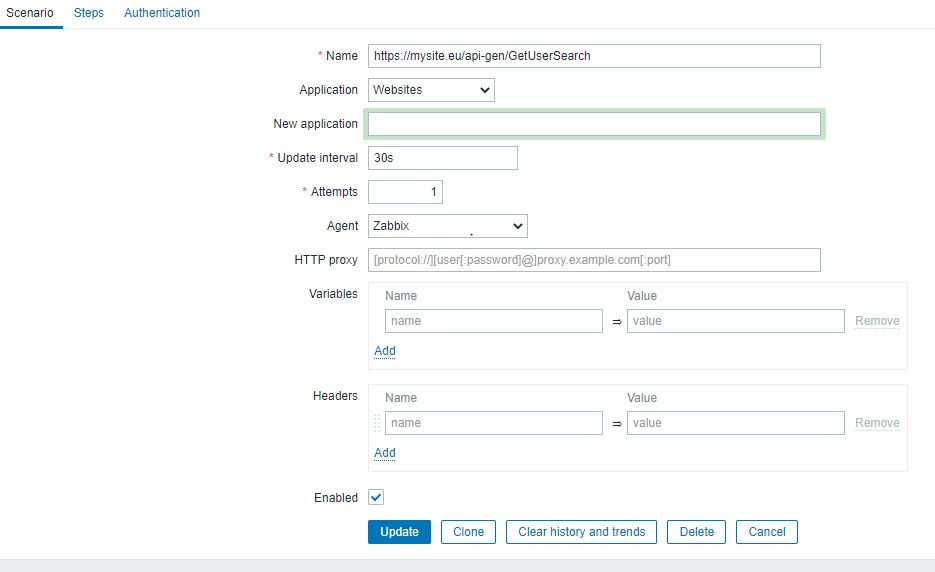This screenshot has height=572, width=935.
Task: Click the Clone button
Action: point(468,532)
